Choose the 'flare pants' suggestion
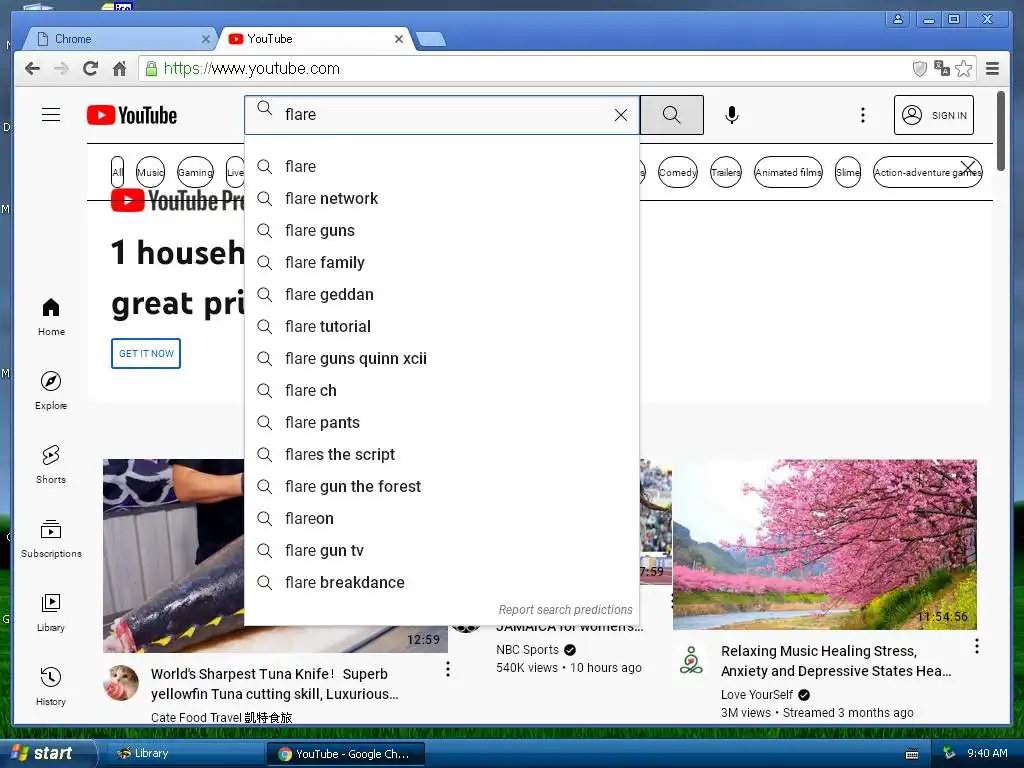1024x768 pixels. pos(441,423)
